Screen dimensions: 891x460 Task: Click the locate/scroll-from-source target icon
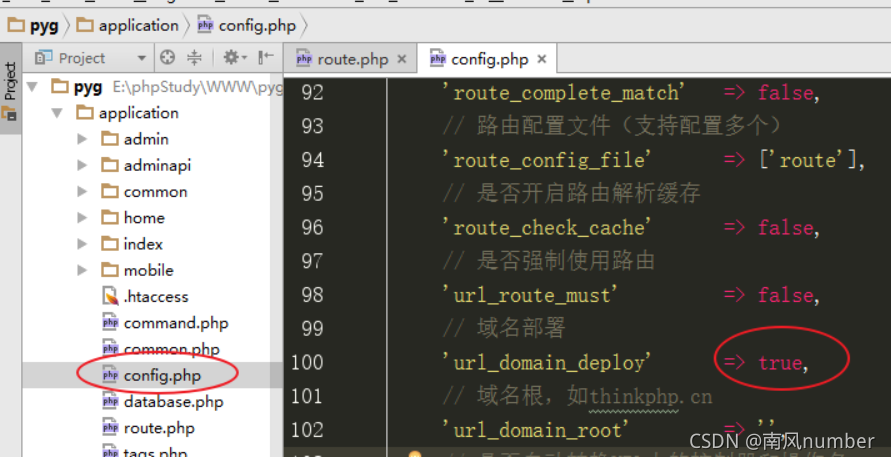tap(167, 57)
